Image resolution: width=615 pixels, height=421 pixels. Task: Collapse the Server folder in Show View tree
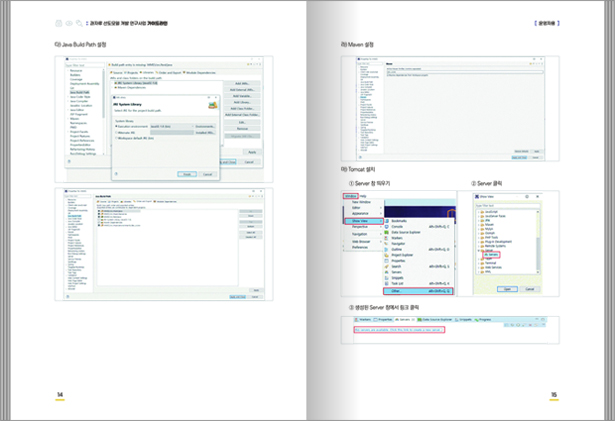click(478, 250)
